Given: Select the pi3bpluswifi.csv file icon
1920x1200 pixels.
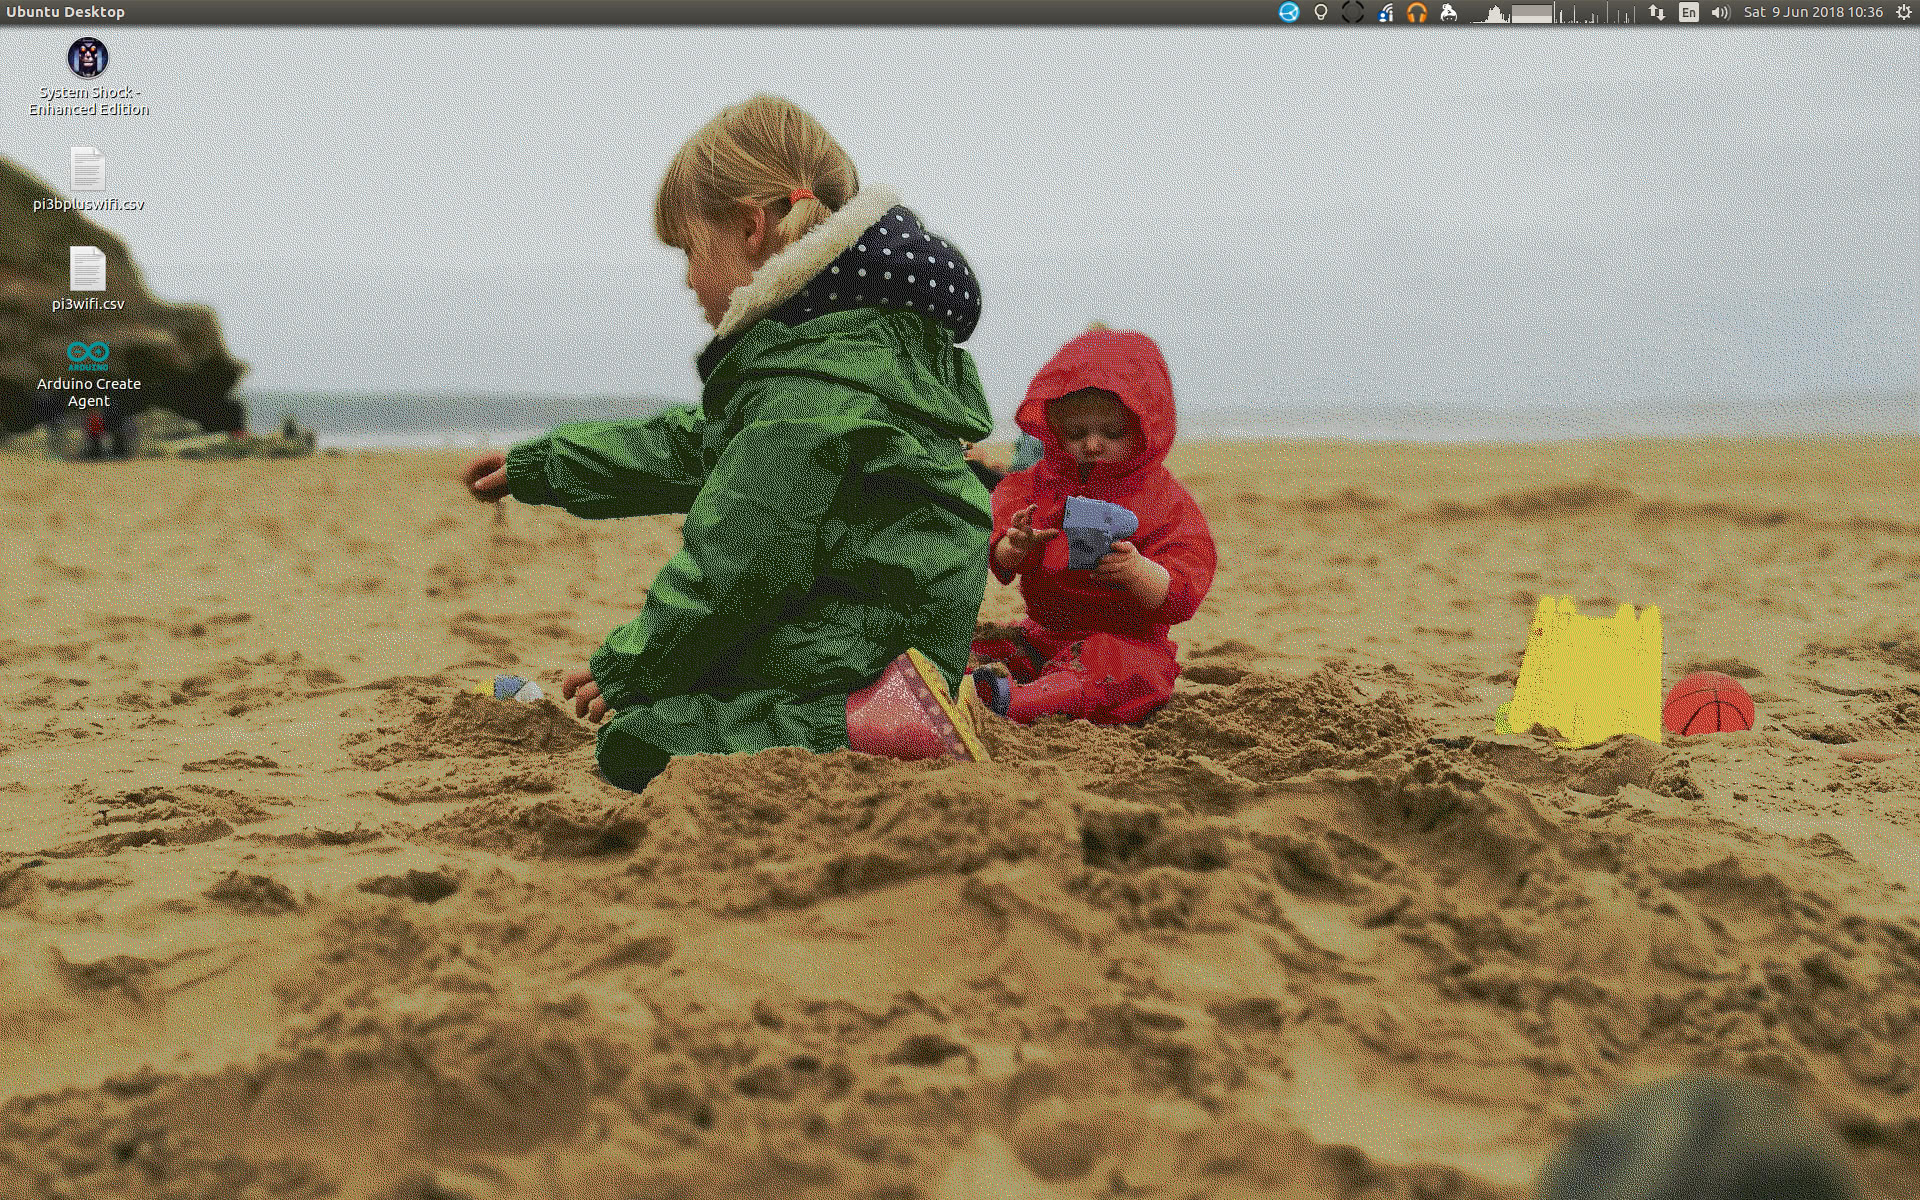Looking at the screenshot, I should click(x=88, y=169).
